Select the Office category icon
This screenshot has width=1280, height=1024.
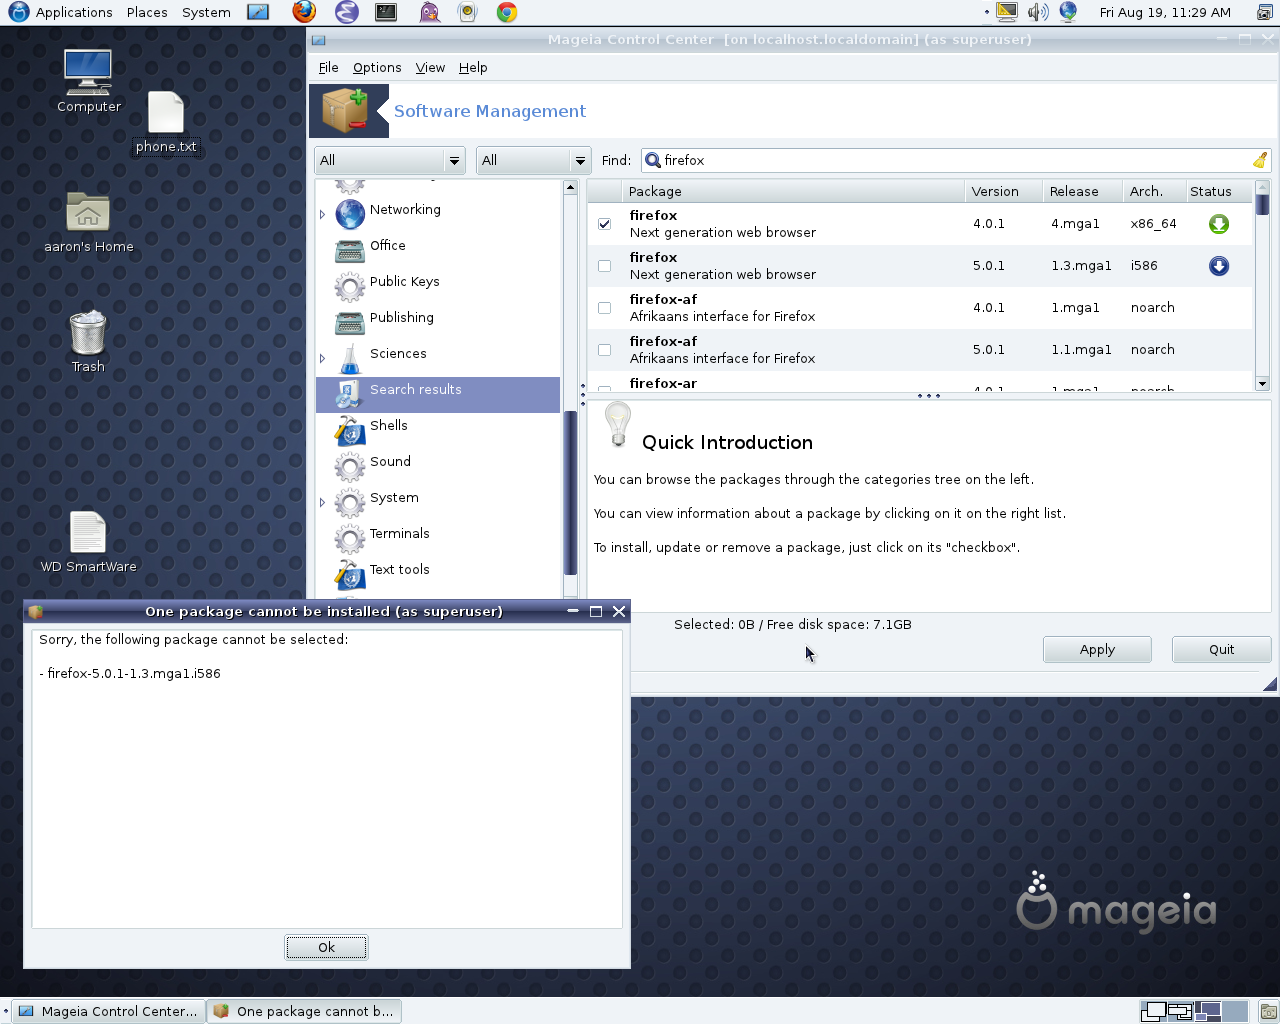coord(350,249)
